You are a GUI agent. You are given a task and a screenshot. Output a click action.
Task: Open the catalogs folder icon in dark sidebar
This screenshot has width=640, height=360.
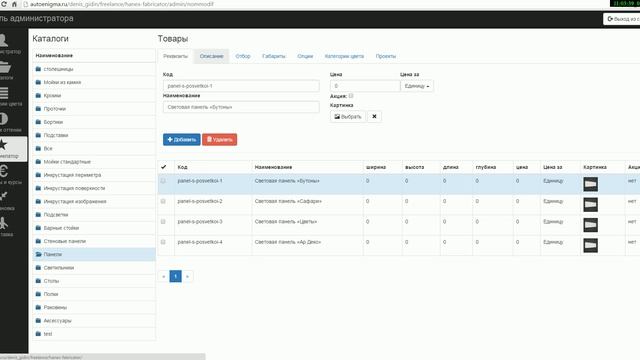[x=4, y=67]
